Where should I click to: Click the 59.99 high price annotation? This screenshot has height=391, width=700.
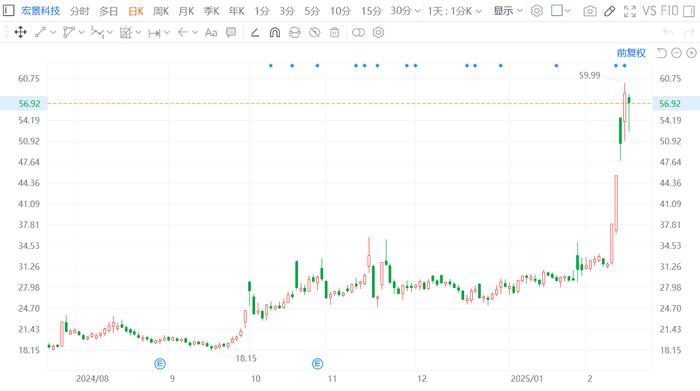589,75
